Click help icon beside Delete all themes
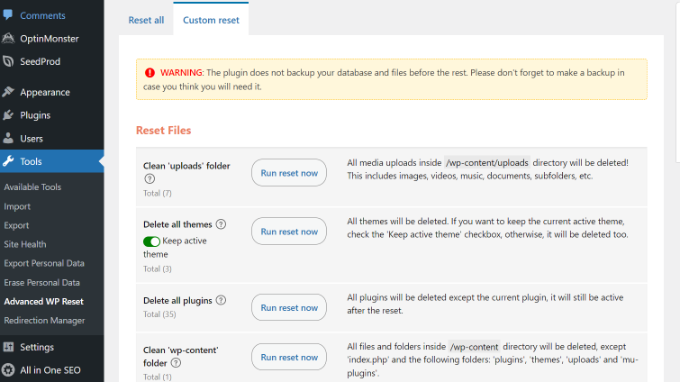Image resolution: width=680 pixels, height=382 pixels. tap(221, 224)
